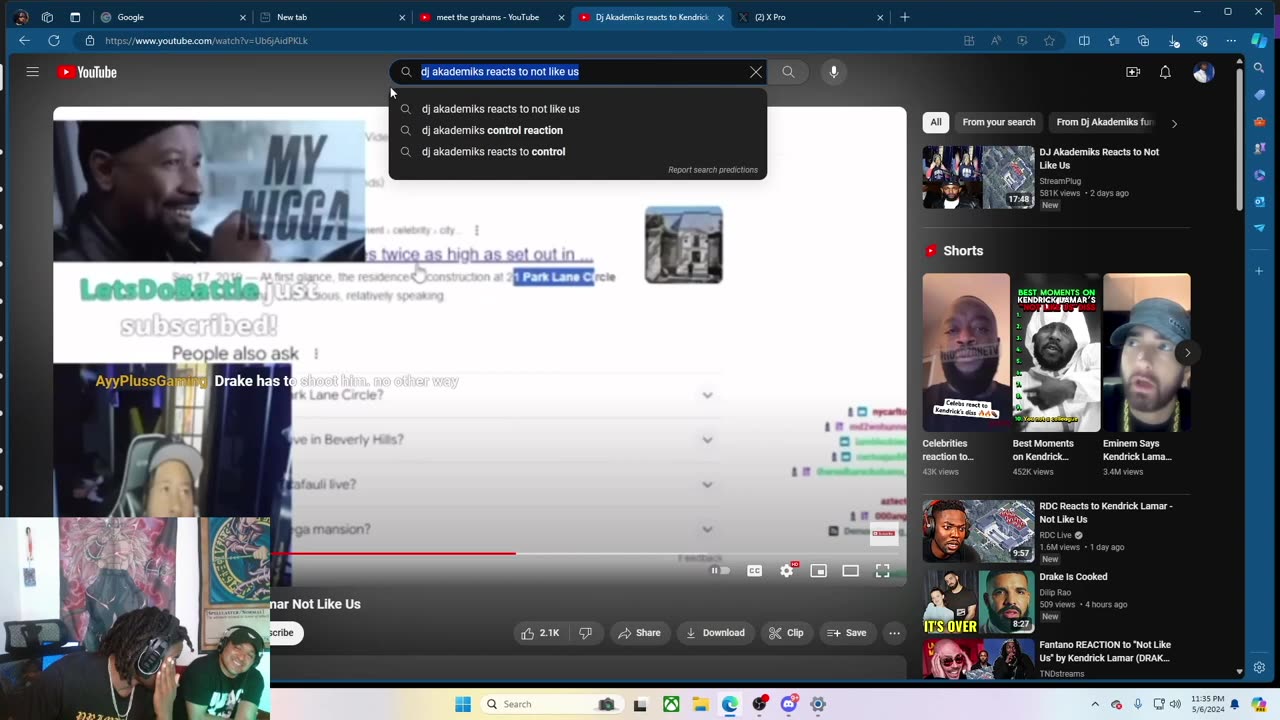This screenshot has height=720, width=1280.
Task: Open the YouTube Create video icon
Action: (1133, 72)
